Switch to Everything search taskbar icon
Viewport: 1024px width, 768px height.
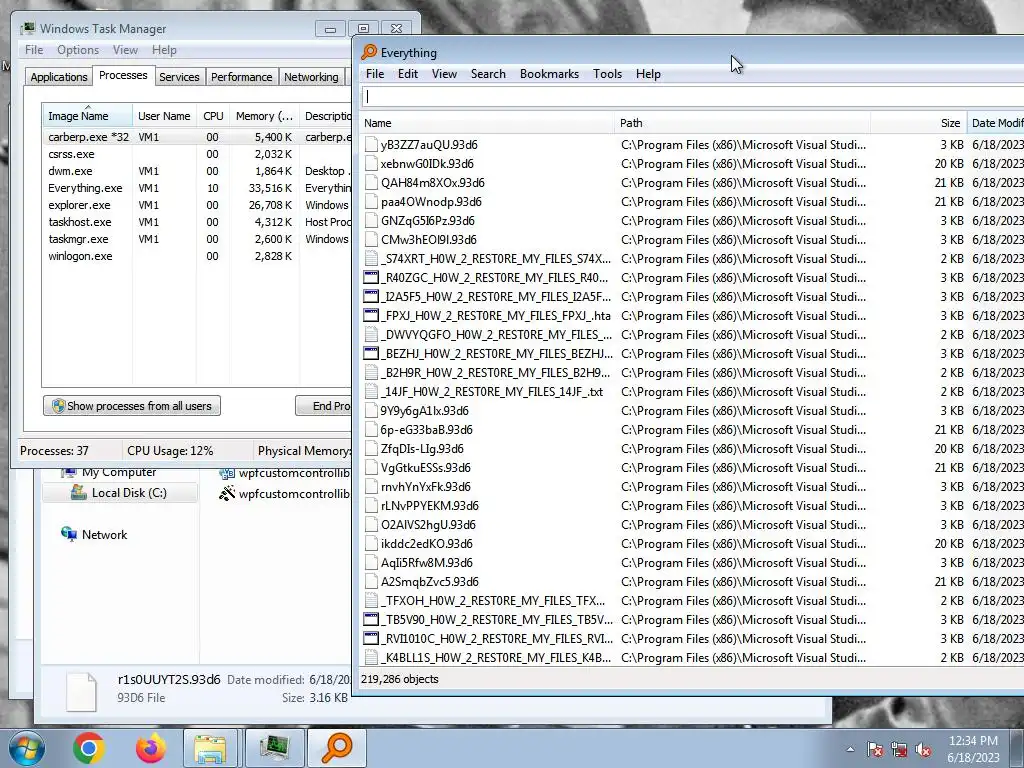[337, 748]
